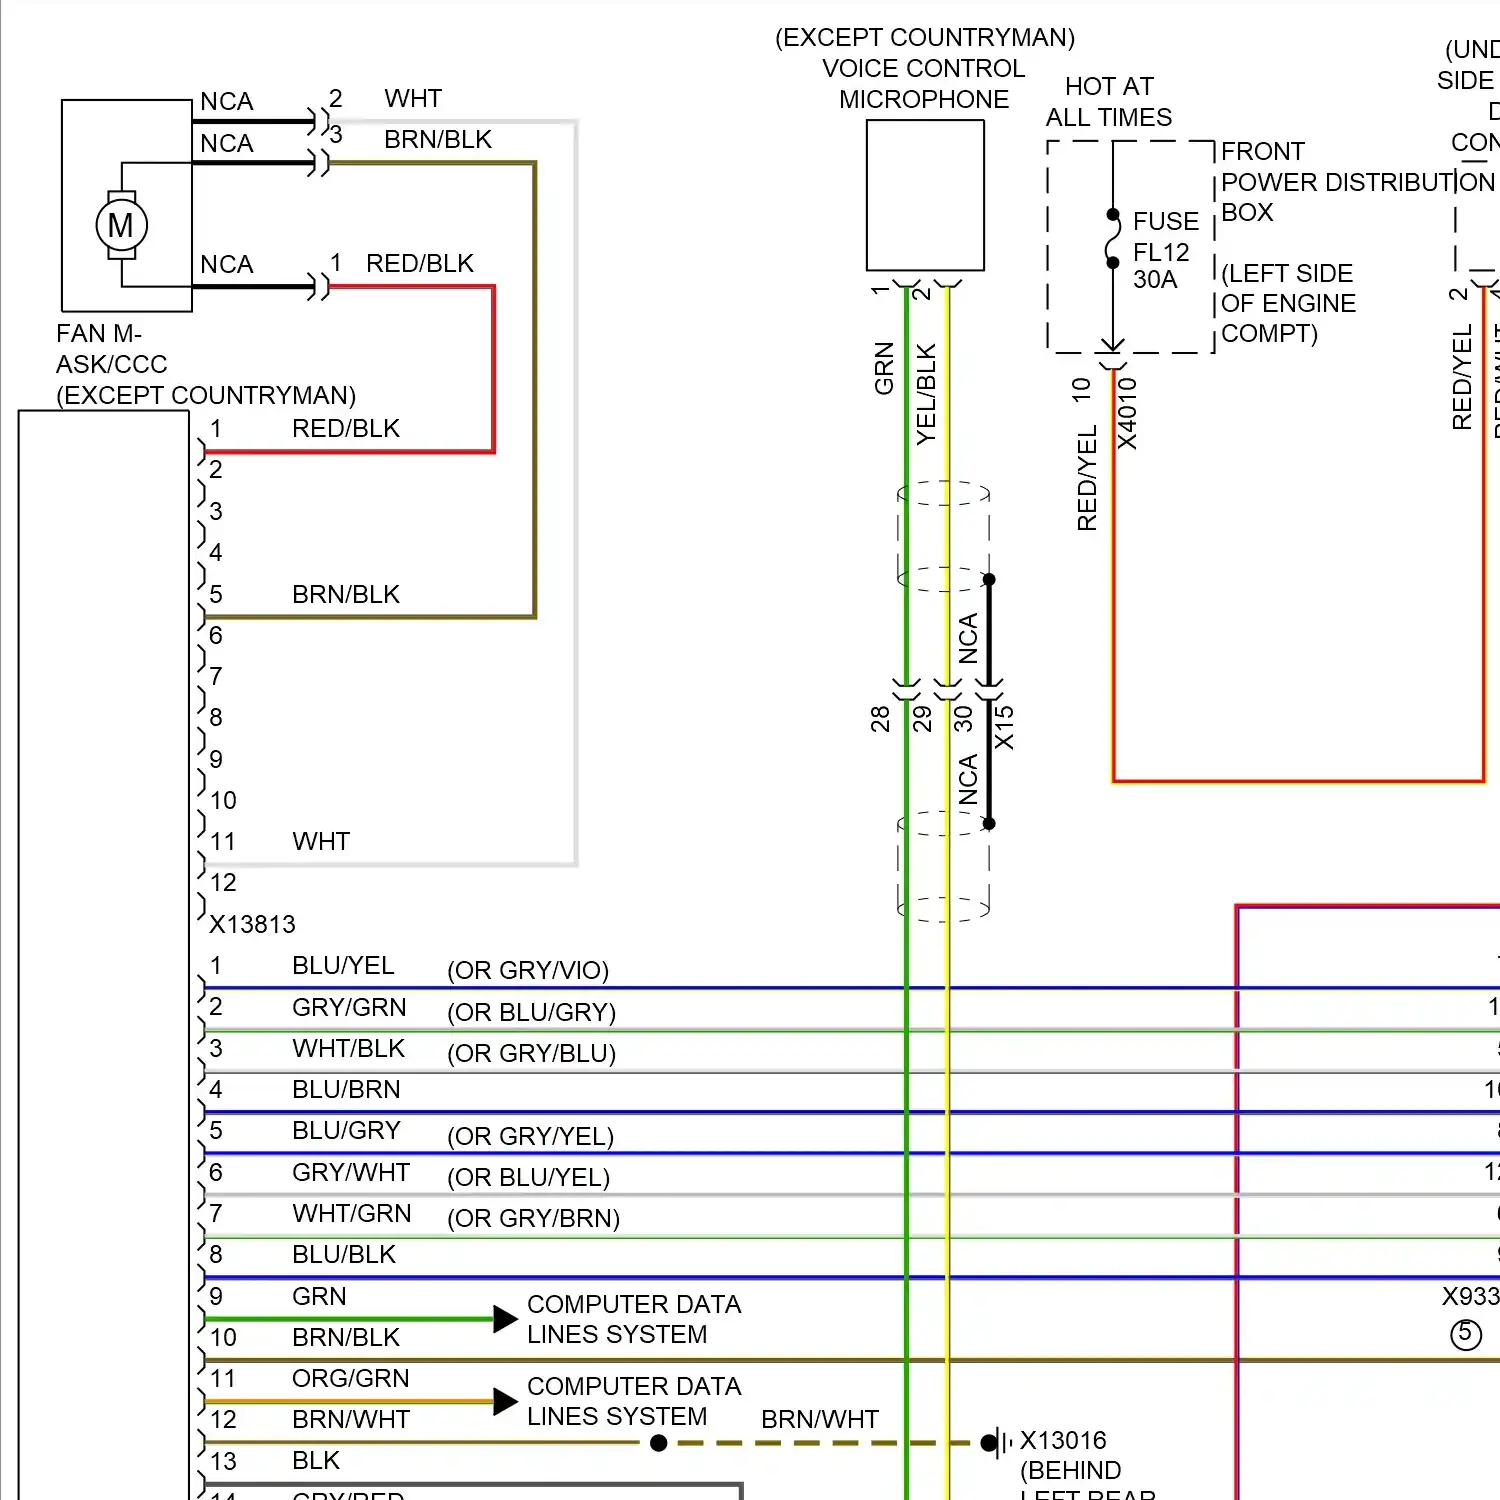This screenshot has width=1500, height=1500.
Task: Select connector label X13813
Action: [252, 924]
